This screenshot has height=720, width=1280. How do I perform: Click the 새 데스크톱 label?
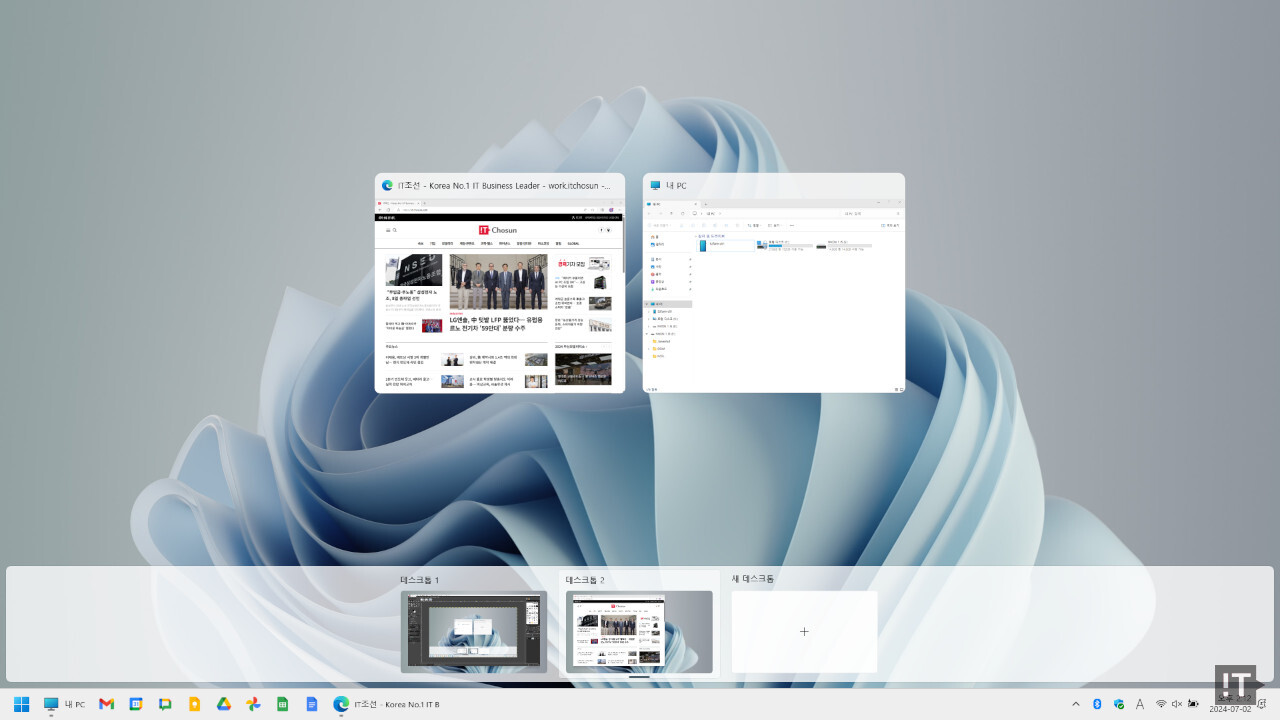(x=753, y=579)
